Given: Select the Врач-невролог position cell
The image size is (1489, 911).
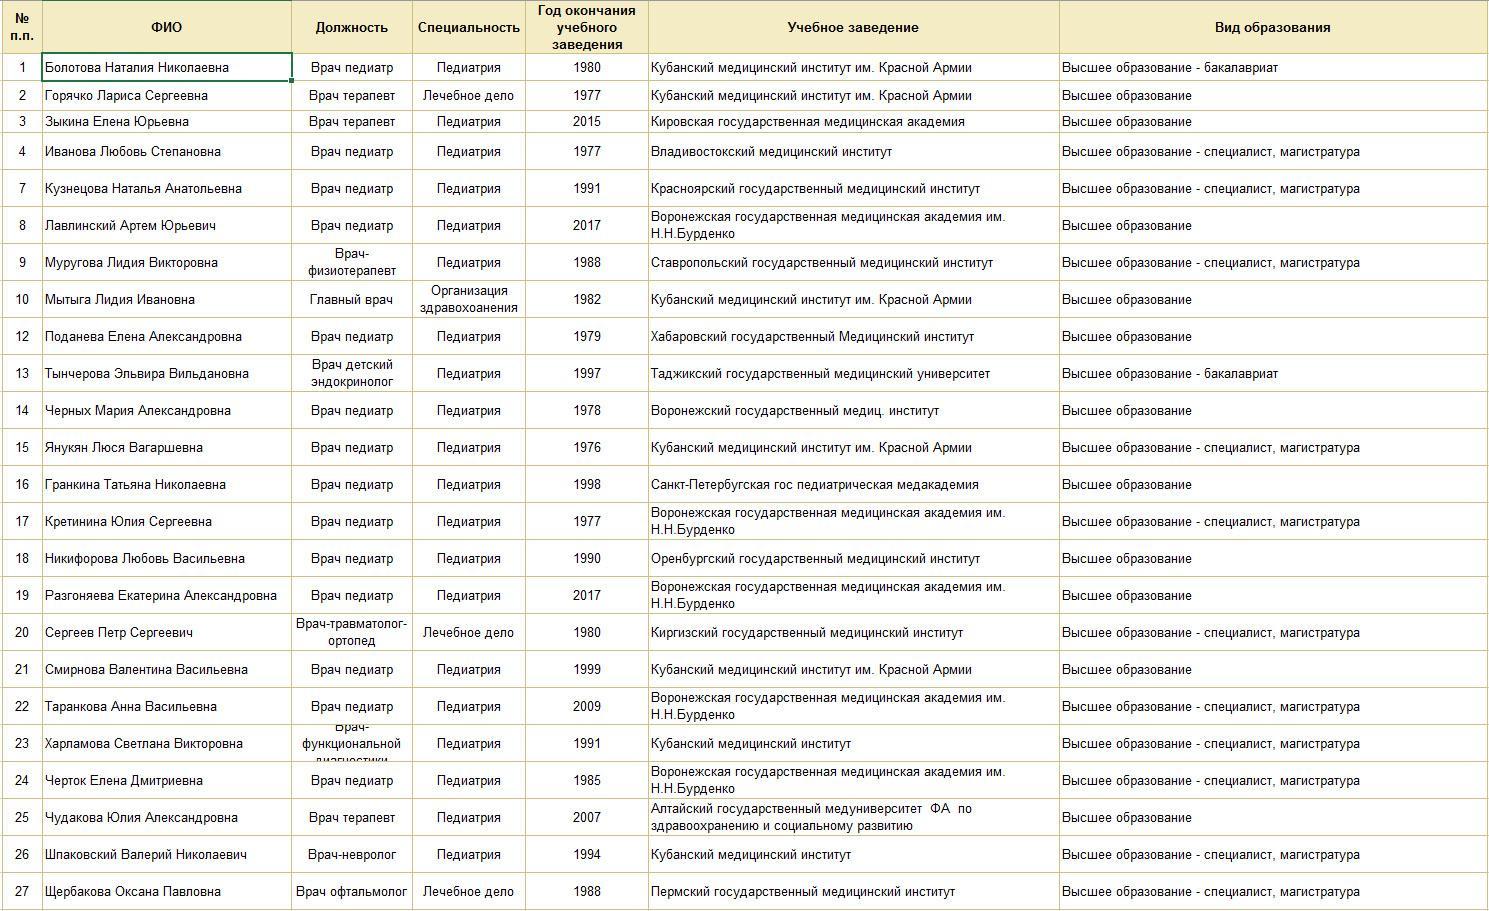Looking at the screenshot, I should 352,855.
